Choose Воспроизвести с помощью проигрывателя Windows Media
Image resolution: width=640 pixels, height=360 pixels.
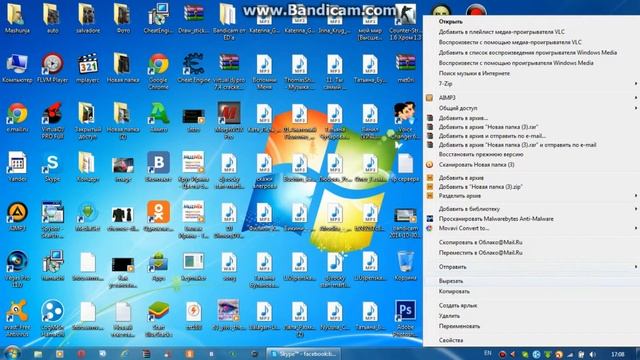[x=531, y=63]
